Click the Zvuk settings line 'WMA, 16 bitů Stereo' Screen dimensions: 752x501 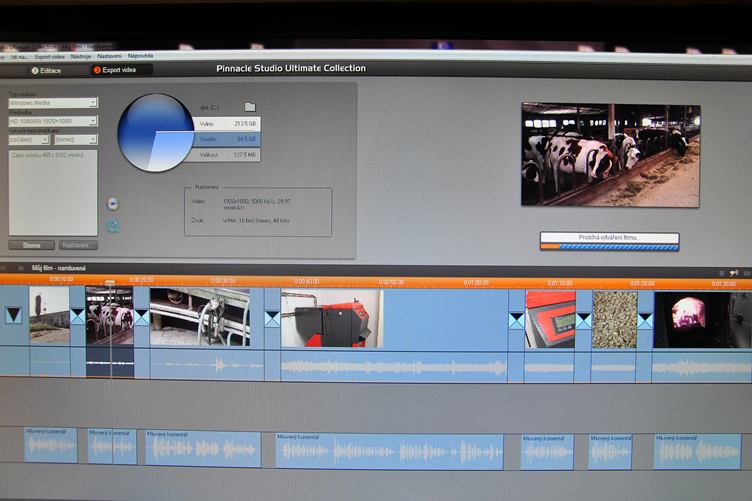257,221
